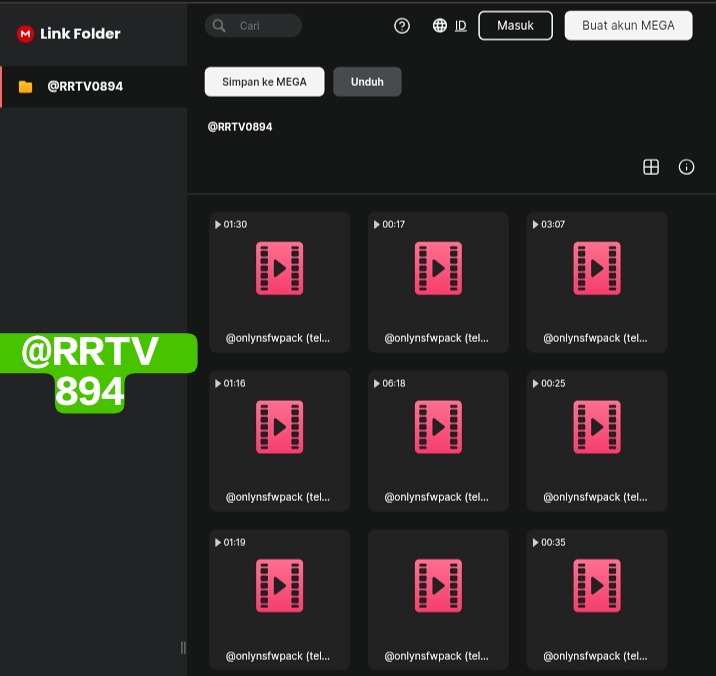Open the help question mark icon
Image resolution: width=716 pixels, height=676 pixels.
[402, 26]
